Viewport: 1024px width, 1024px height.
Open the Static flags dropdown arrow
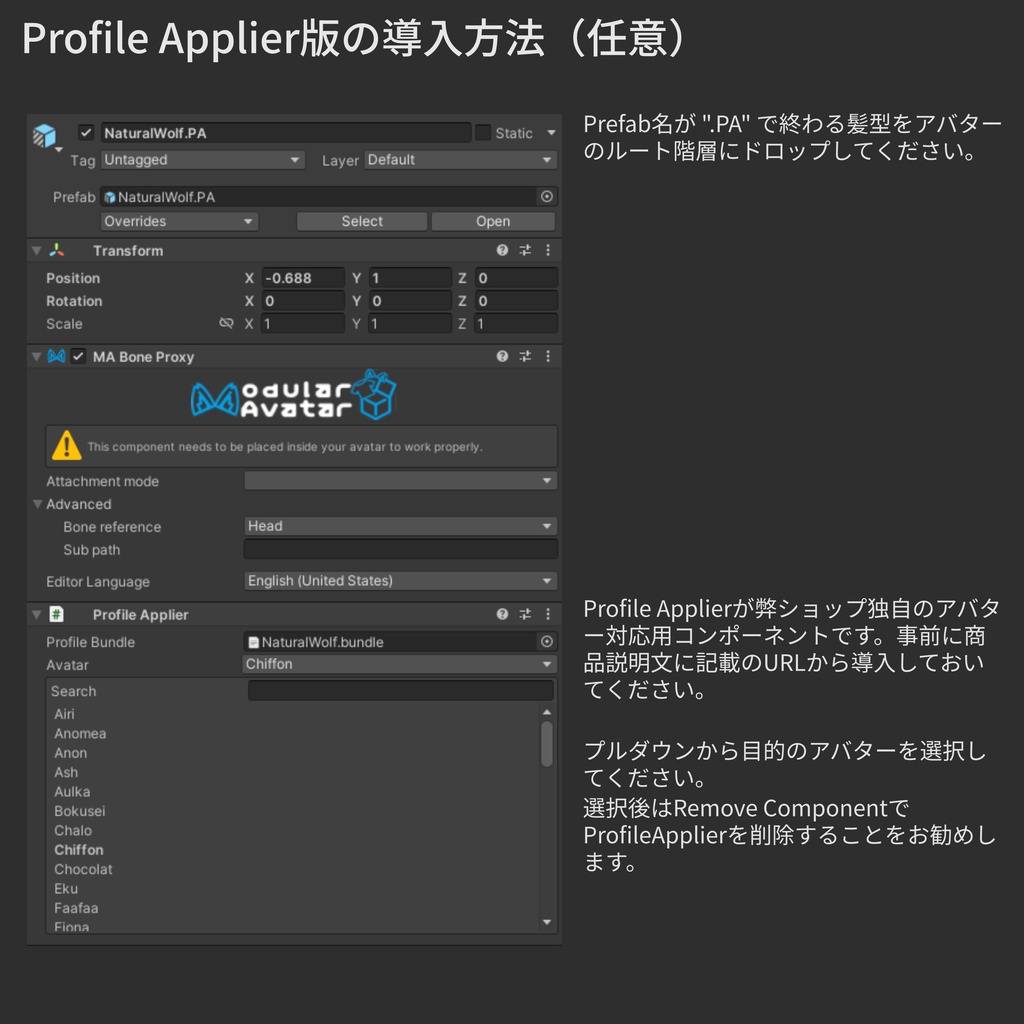[x=551, y=133]
